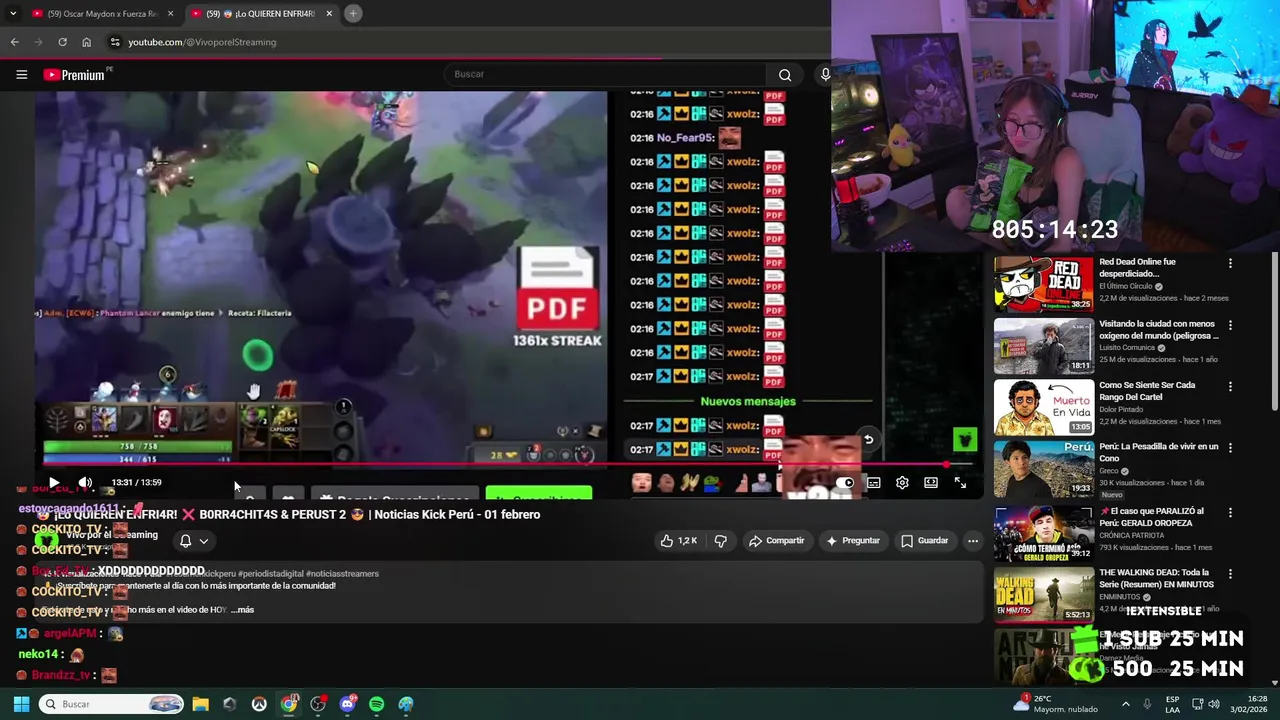The image size is (1280, 720).
Task: Click 'Nuevos mensajes' in the video chat
Action: pyautogui.click(x=748, y=401)
